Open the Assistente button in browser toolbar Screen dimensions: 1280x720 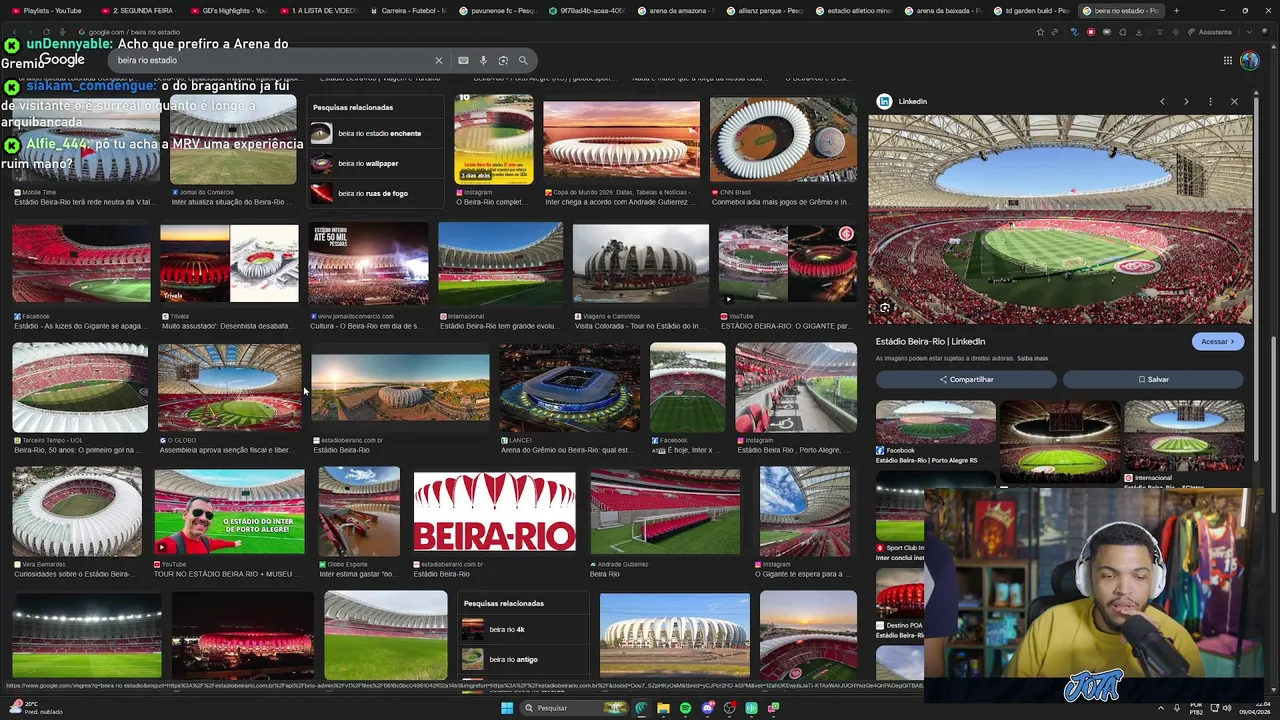[1210, 32]
